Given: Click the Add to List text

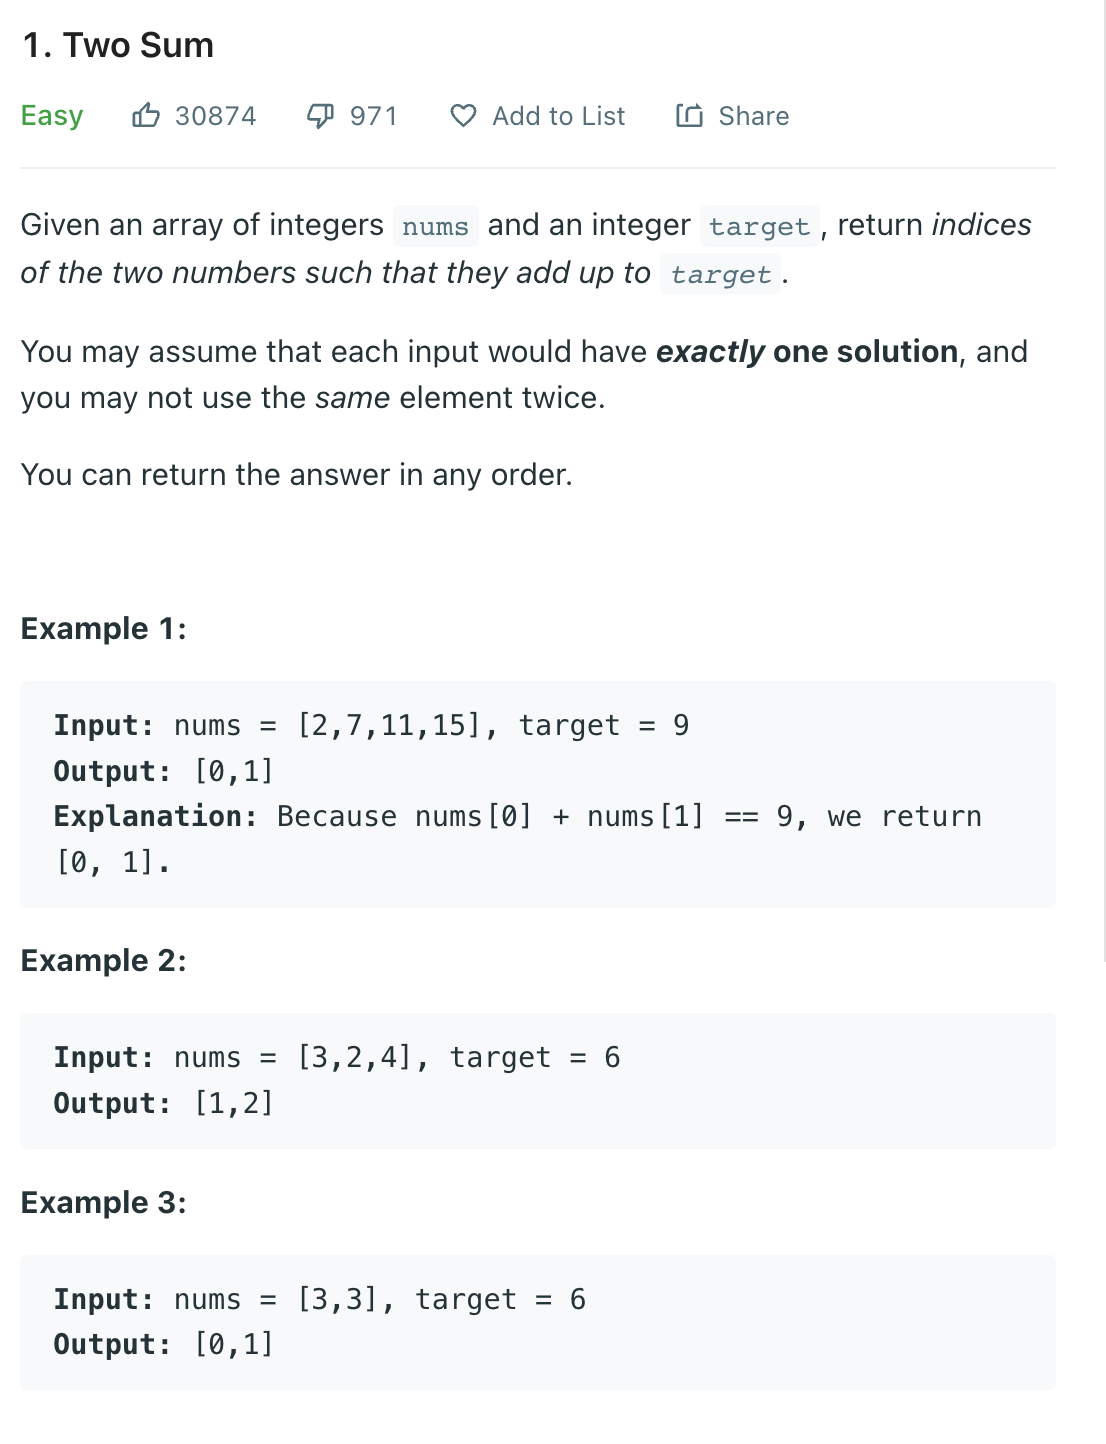Looking at the screenshot, I should coord(559,116).
